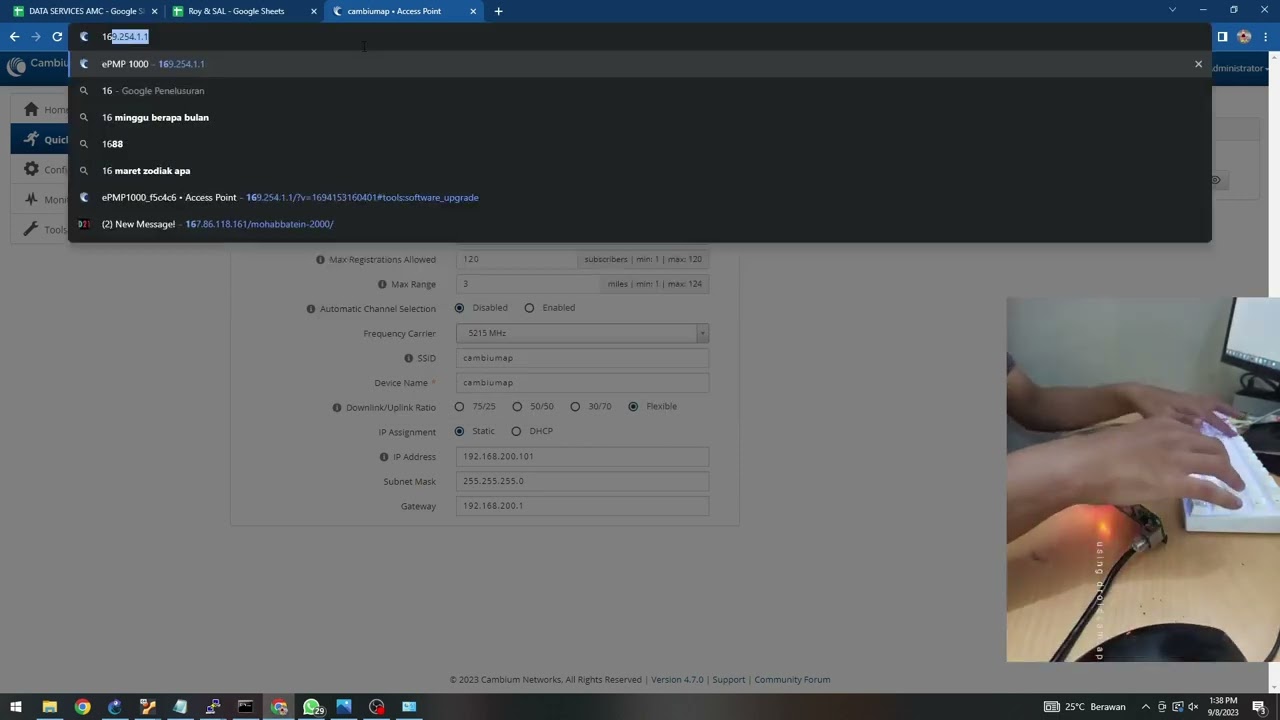Screen dimensions: 1280x720
Task: Click info icon beside Max Range
Action: (382, 284)
